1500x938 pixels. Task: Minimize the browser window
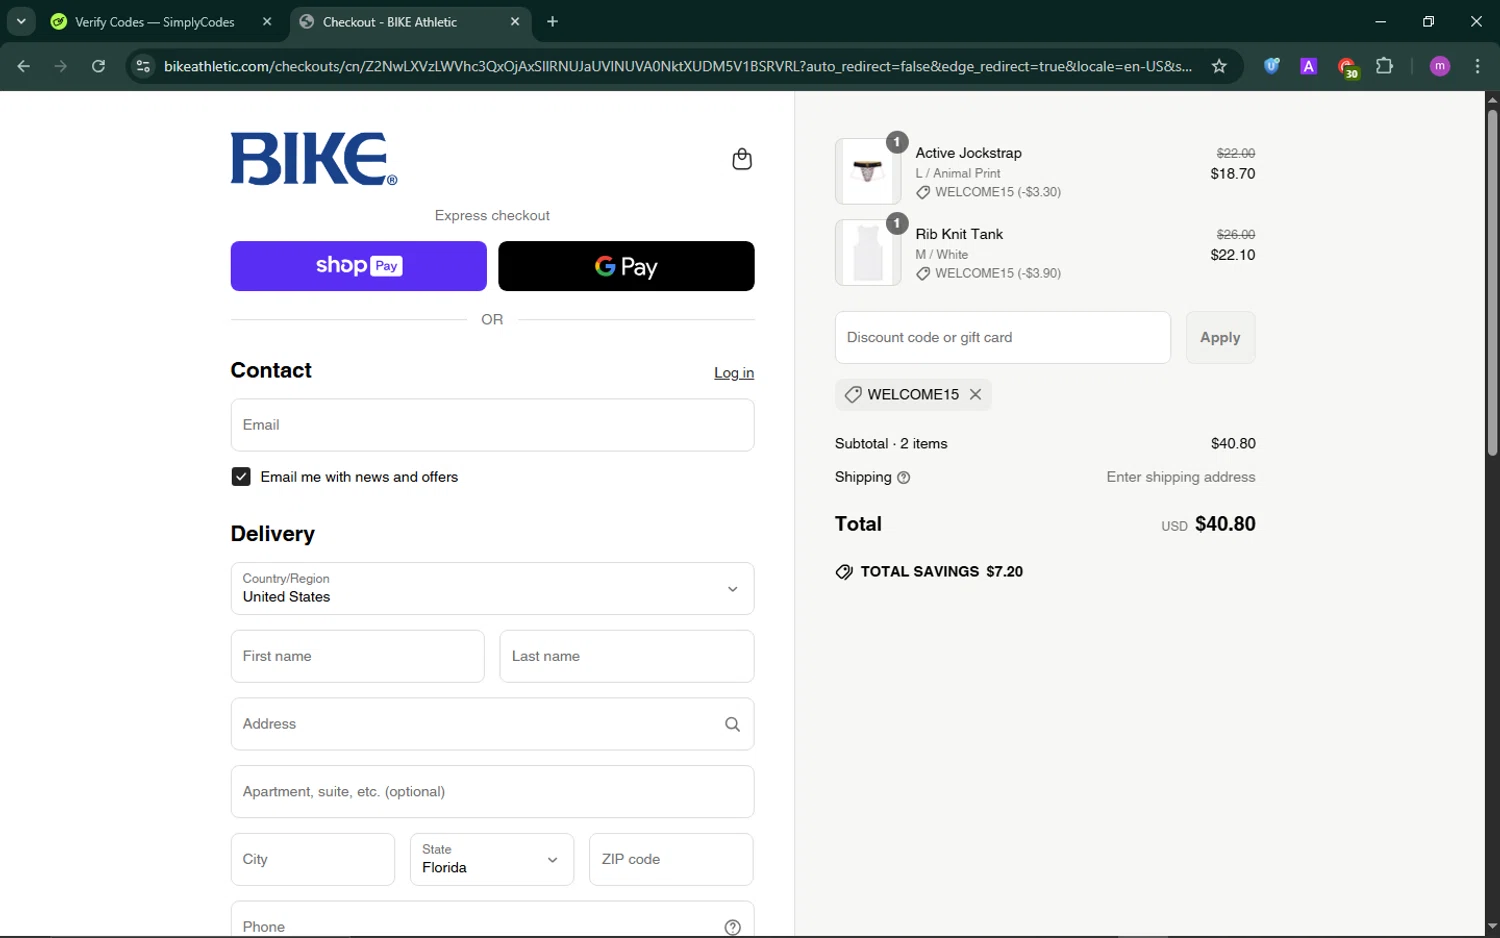pos(1381,21)
